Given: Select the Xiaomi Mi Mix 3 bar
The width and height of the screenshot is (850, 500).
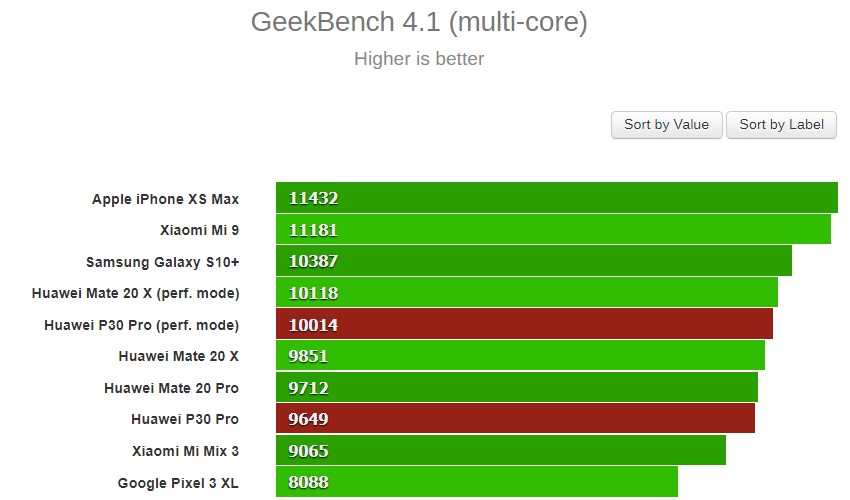Looking at the screenshot, I should (500, 451).
